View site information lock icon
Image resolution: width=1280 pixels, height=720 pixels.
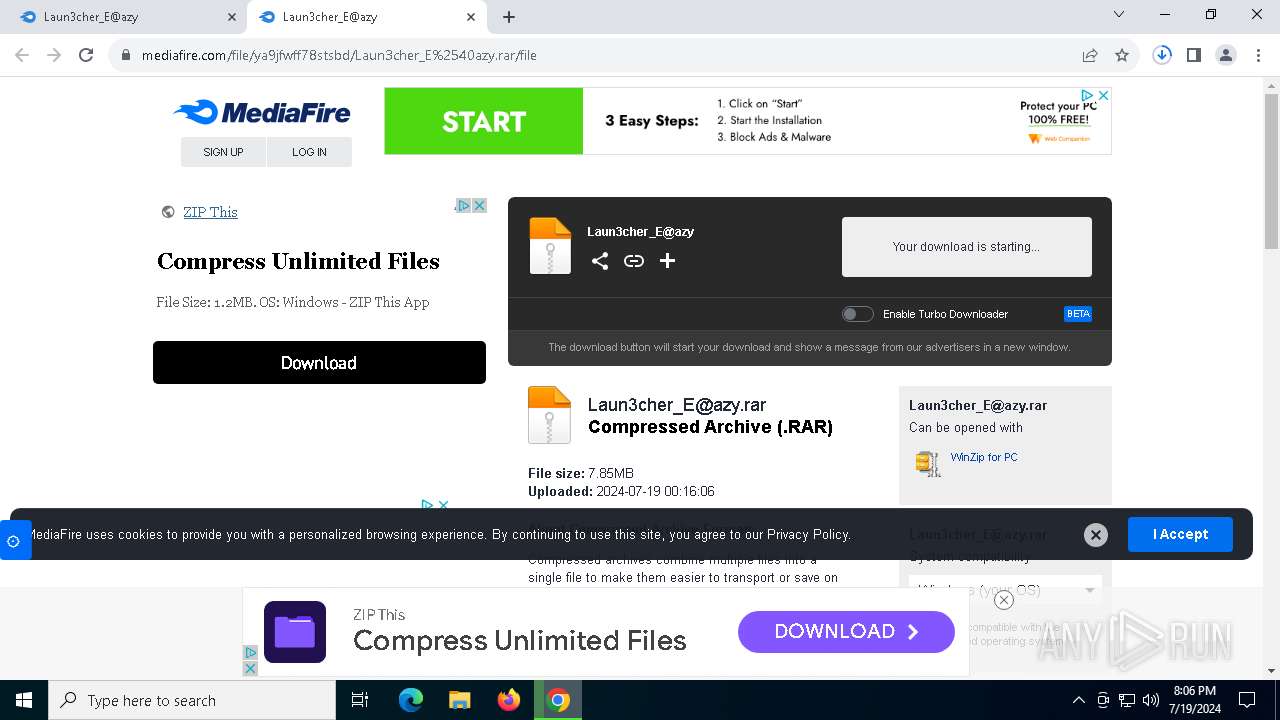(x=126, y=55)
